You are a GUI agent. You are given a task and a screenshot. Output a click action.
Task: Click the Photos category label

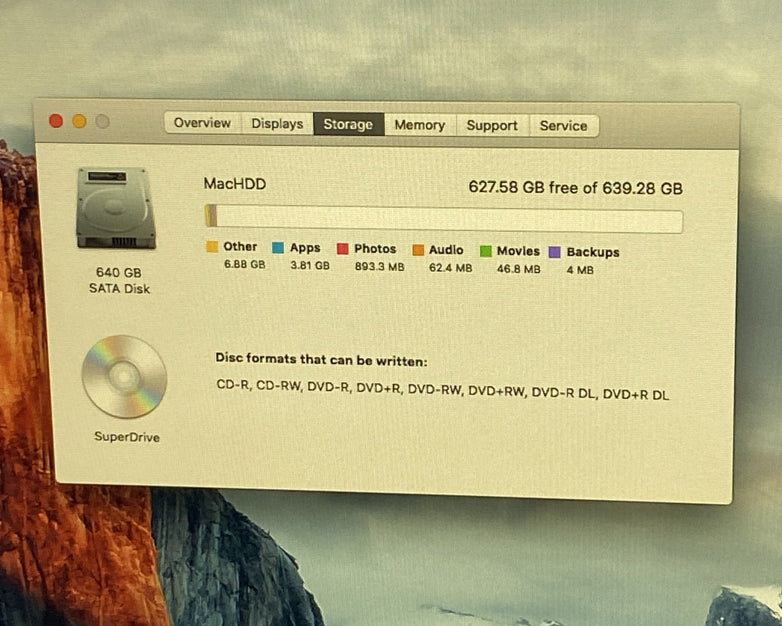[x=375, y=248]
